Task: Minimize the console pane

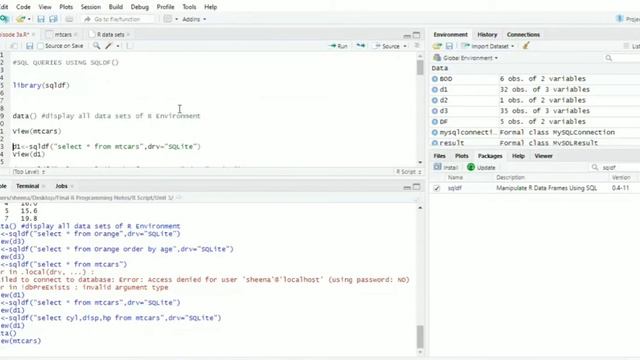Action: tap(407, 187)
